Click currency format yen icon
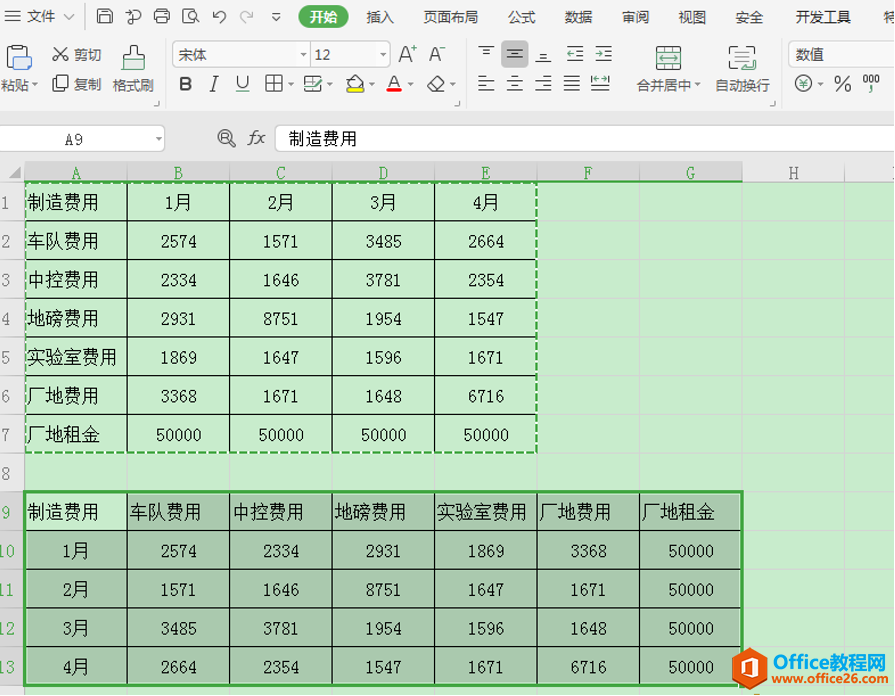 point(803,84)
